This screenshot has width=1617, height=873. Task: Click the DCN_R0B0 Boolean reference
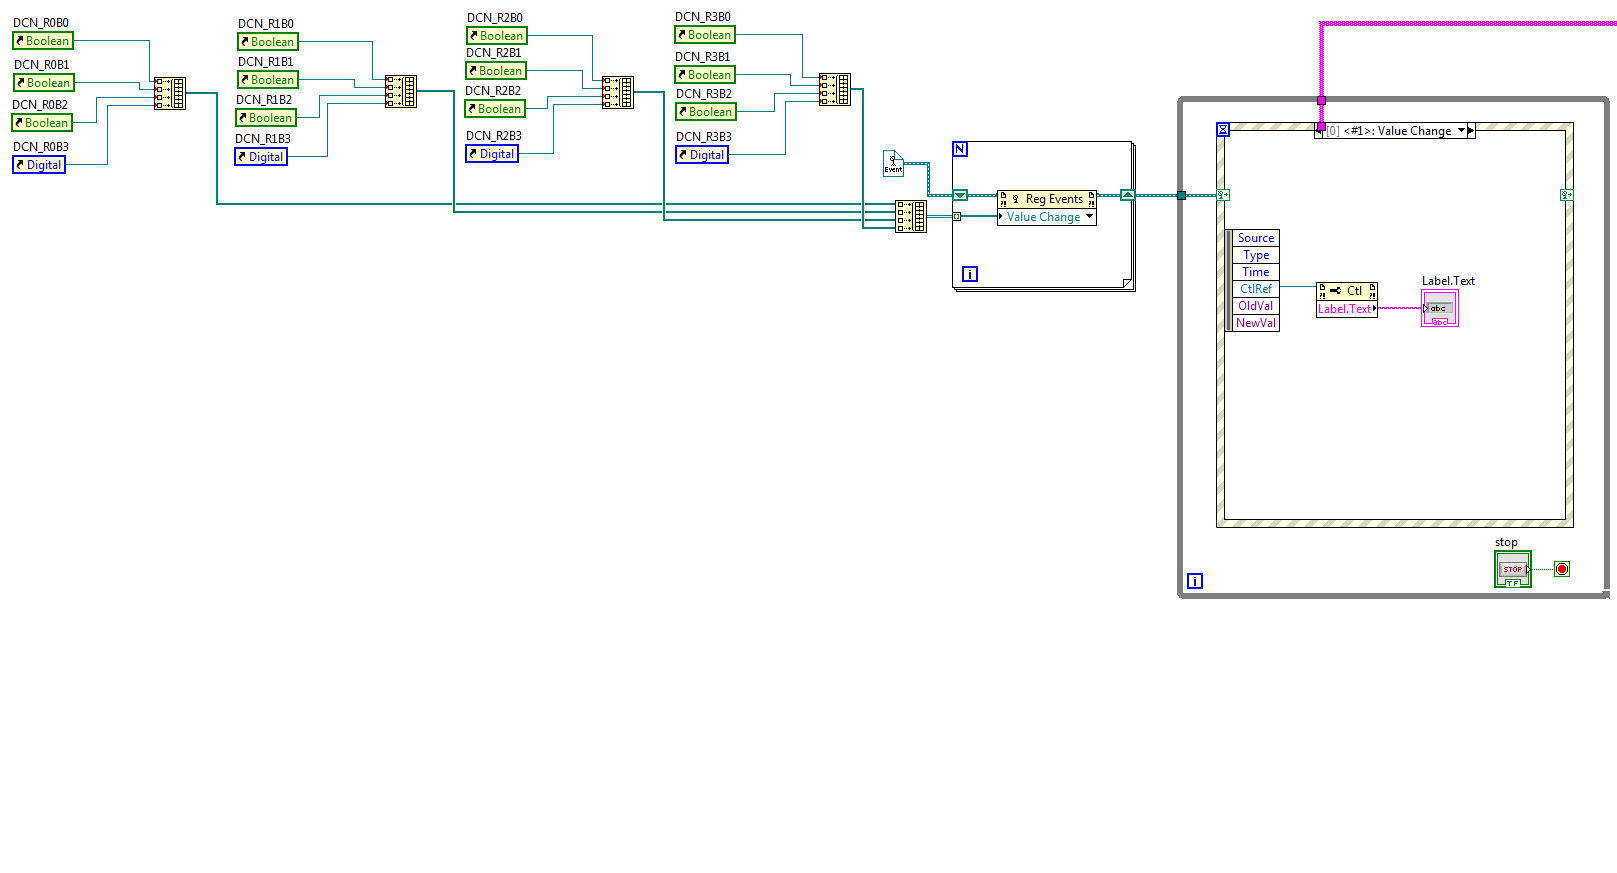pos(43,41)
